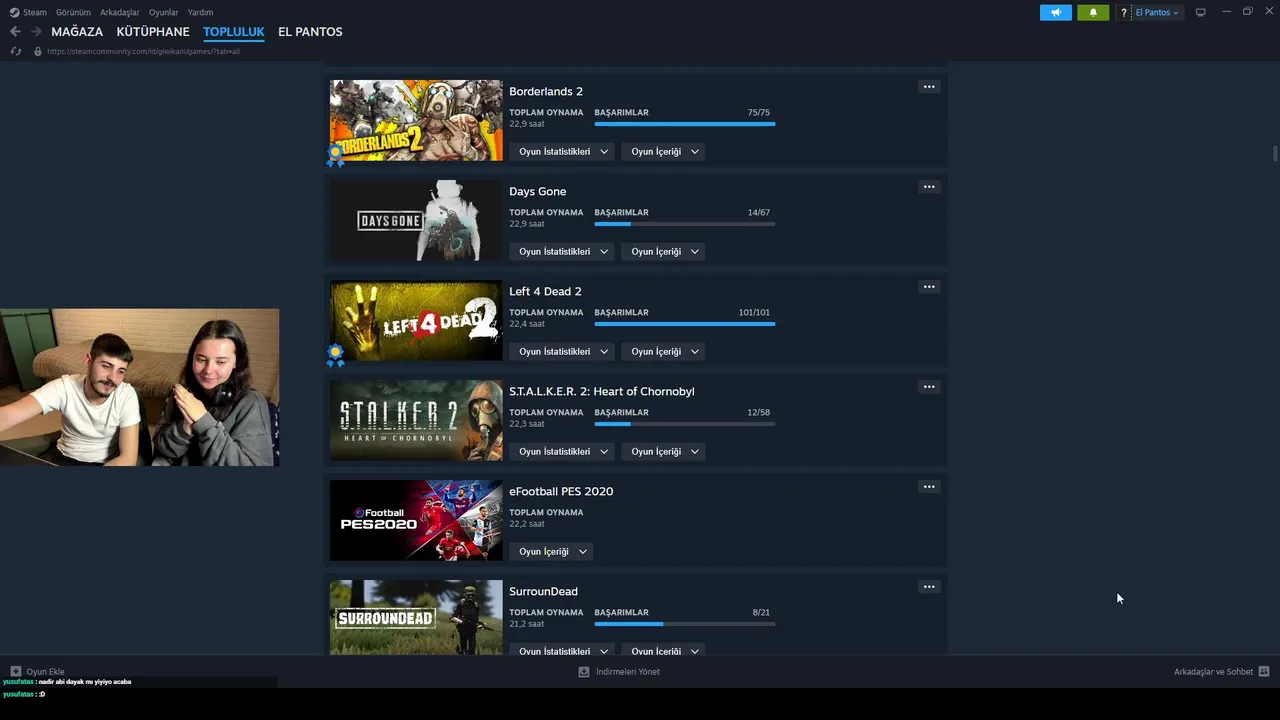Expand S.T.A.L.K.E.R. 2 Oyun İçeriği dropdown
The height and width of the screenshot is (720, 1280).
665,451
